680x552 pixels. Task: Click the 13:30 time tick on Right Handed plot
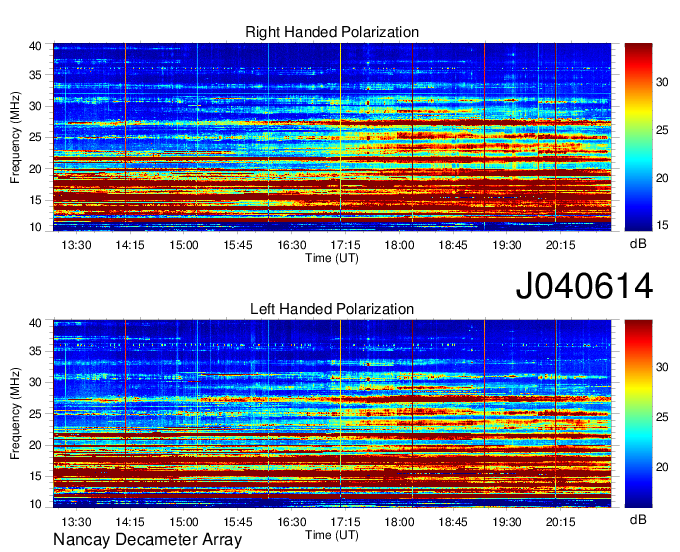coord(76,245)
